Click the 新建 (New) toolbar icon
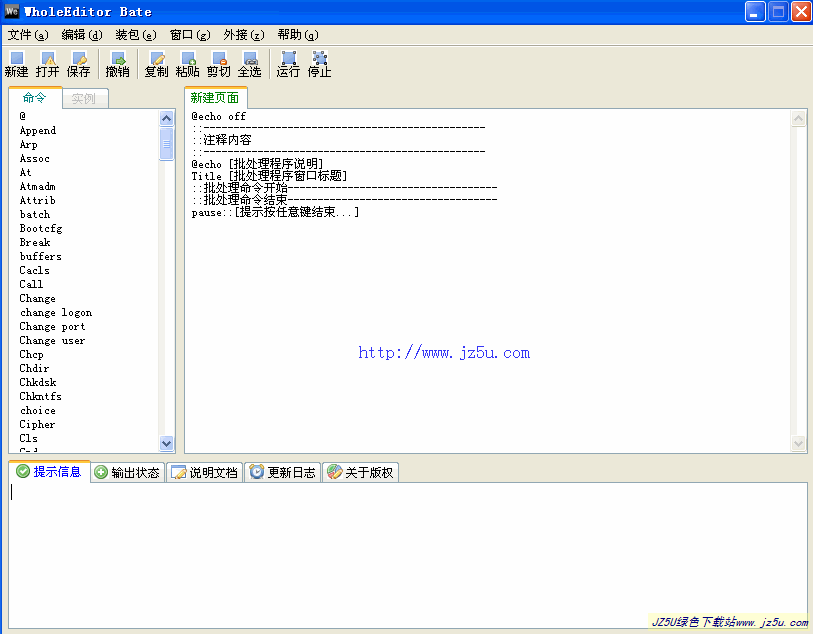The image size is (813, 634). click(17, 64)
